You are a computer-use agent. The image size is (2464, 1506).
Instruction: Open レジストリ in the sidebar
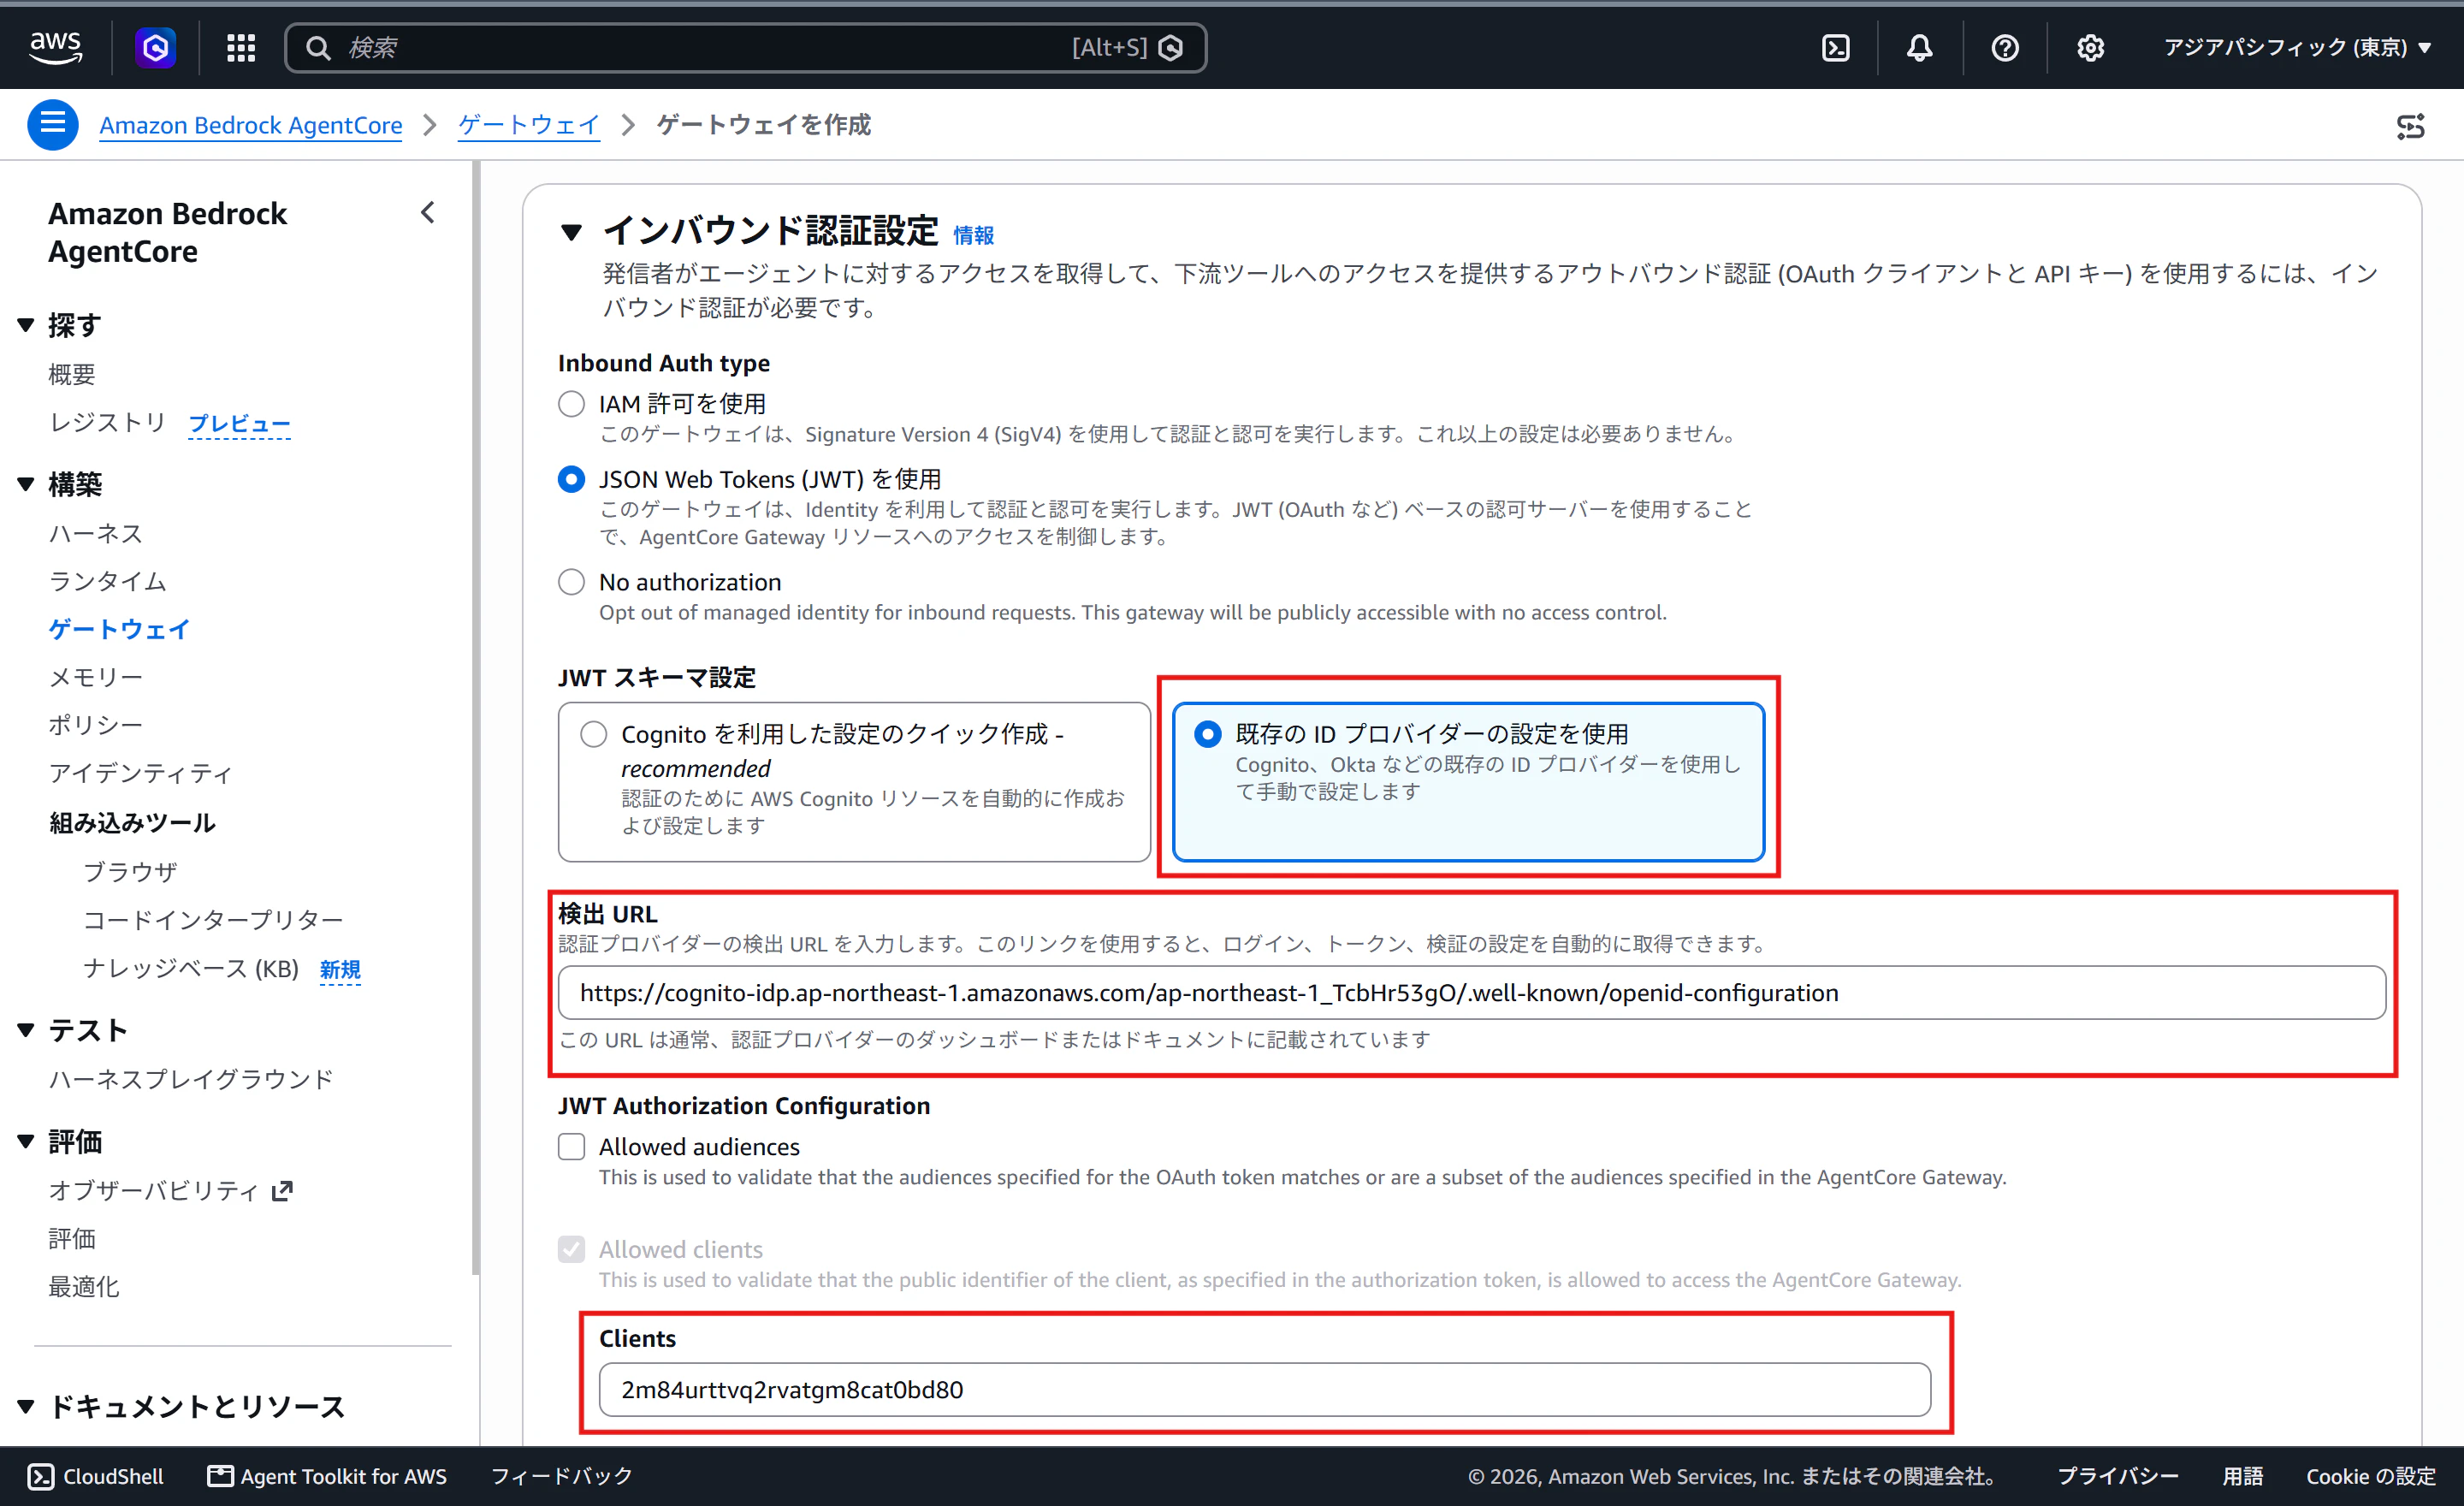(107, 423)
